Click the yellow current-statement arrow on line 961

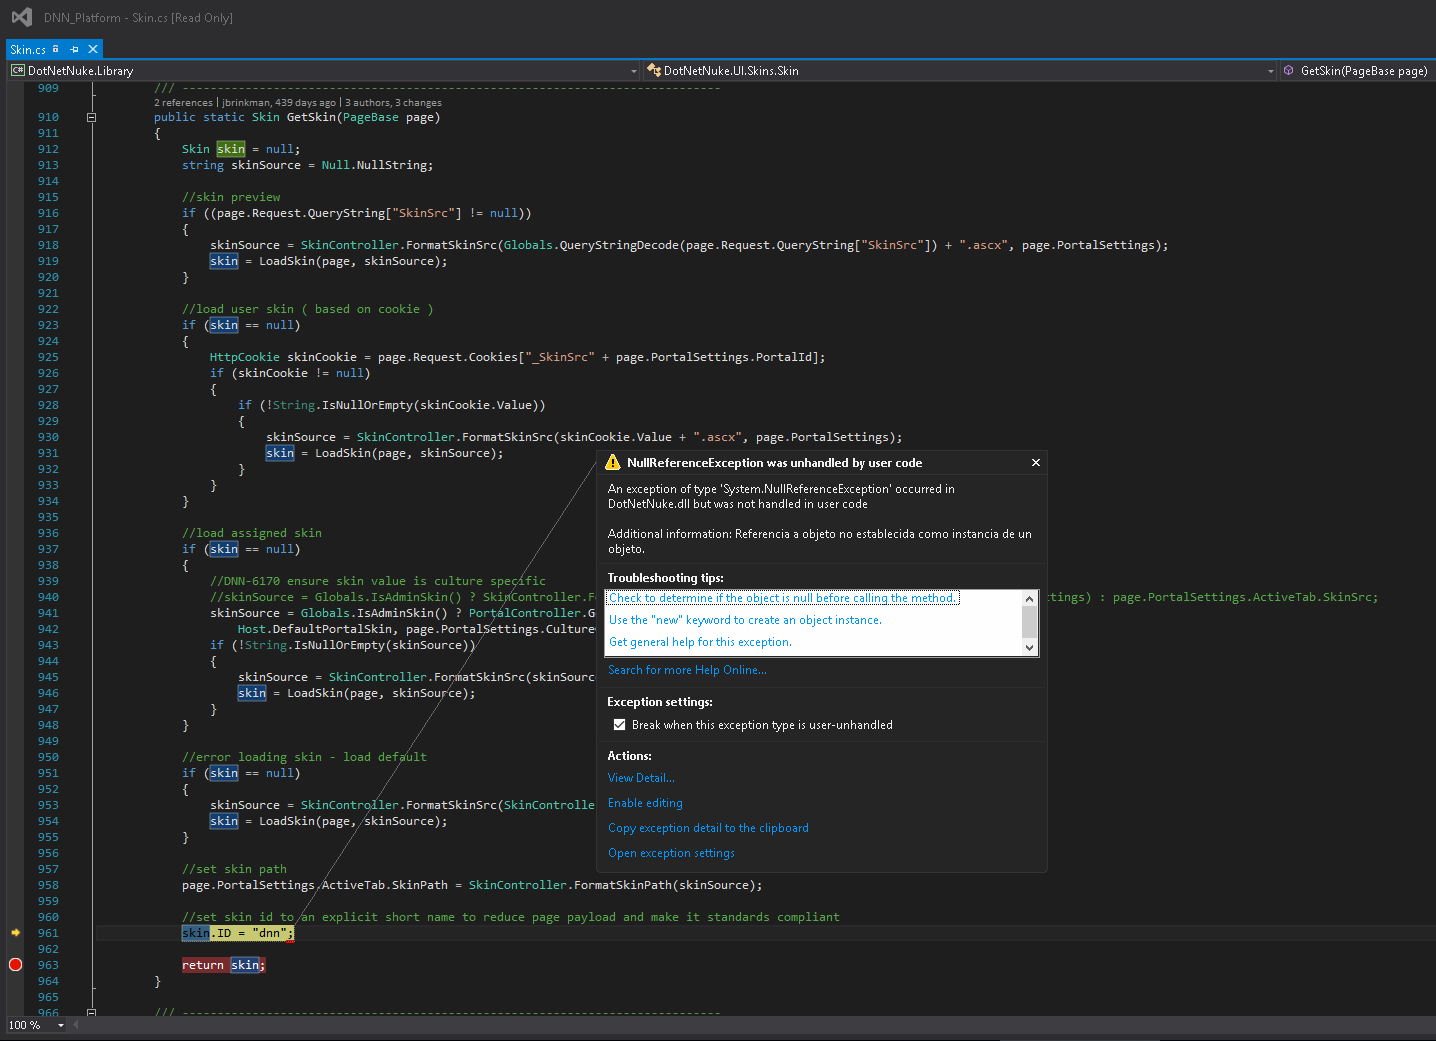[x=15, y=933]
